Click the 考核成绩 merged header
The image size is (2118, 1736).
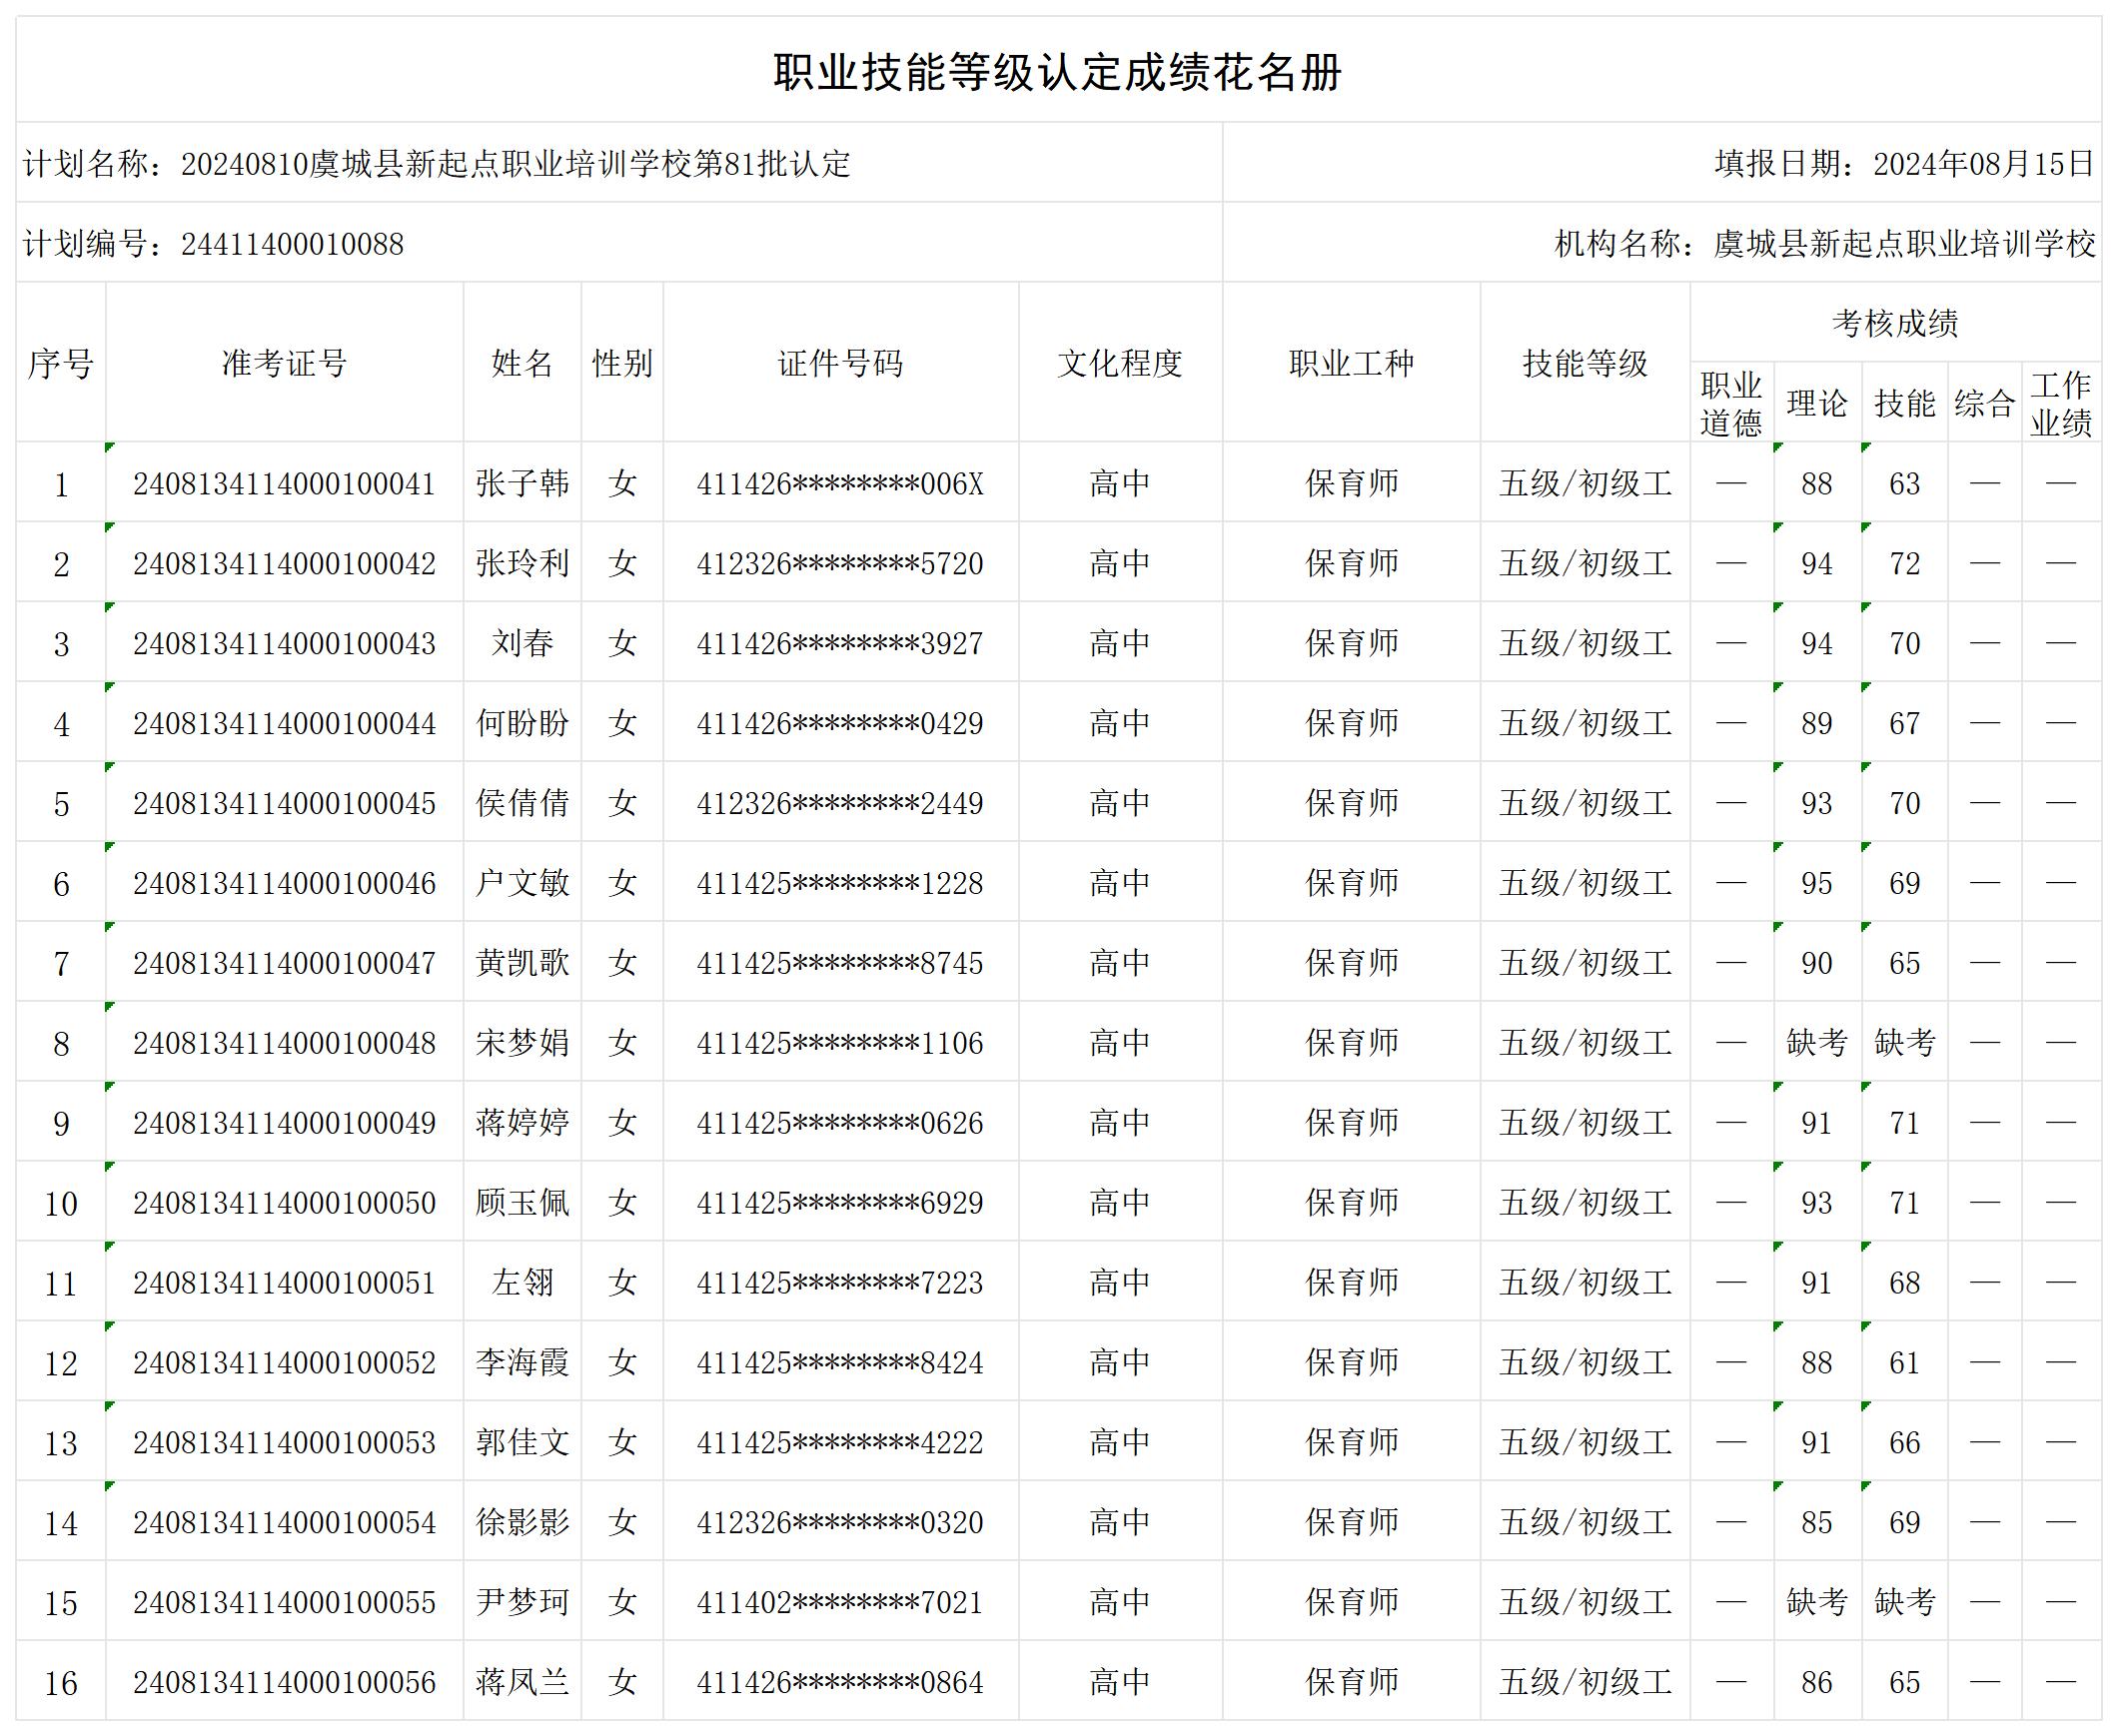click(1894, 323)
